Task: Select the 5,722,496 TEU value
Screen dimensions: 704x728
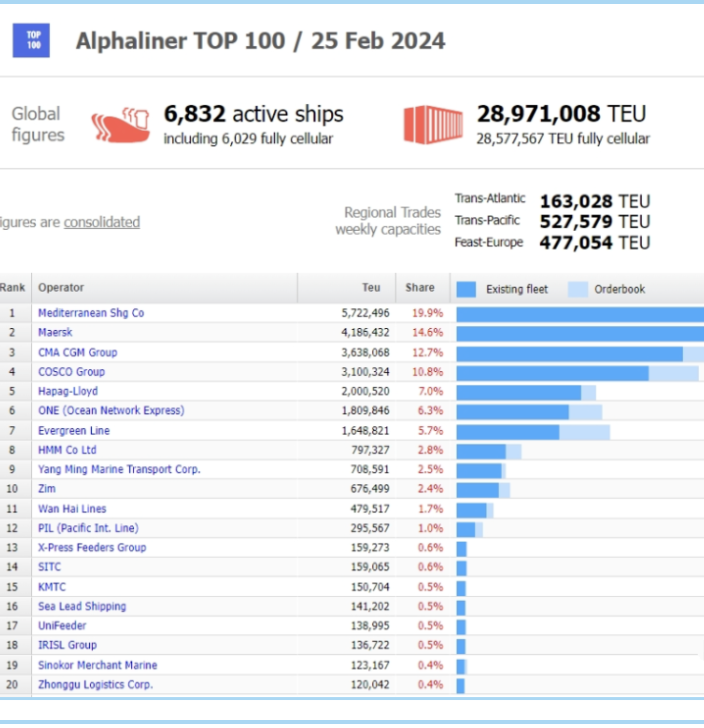Action: (x=365, y=313)
